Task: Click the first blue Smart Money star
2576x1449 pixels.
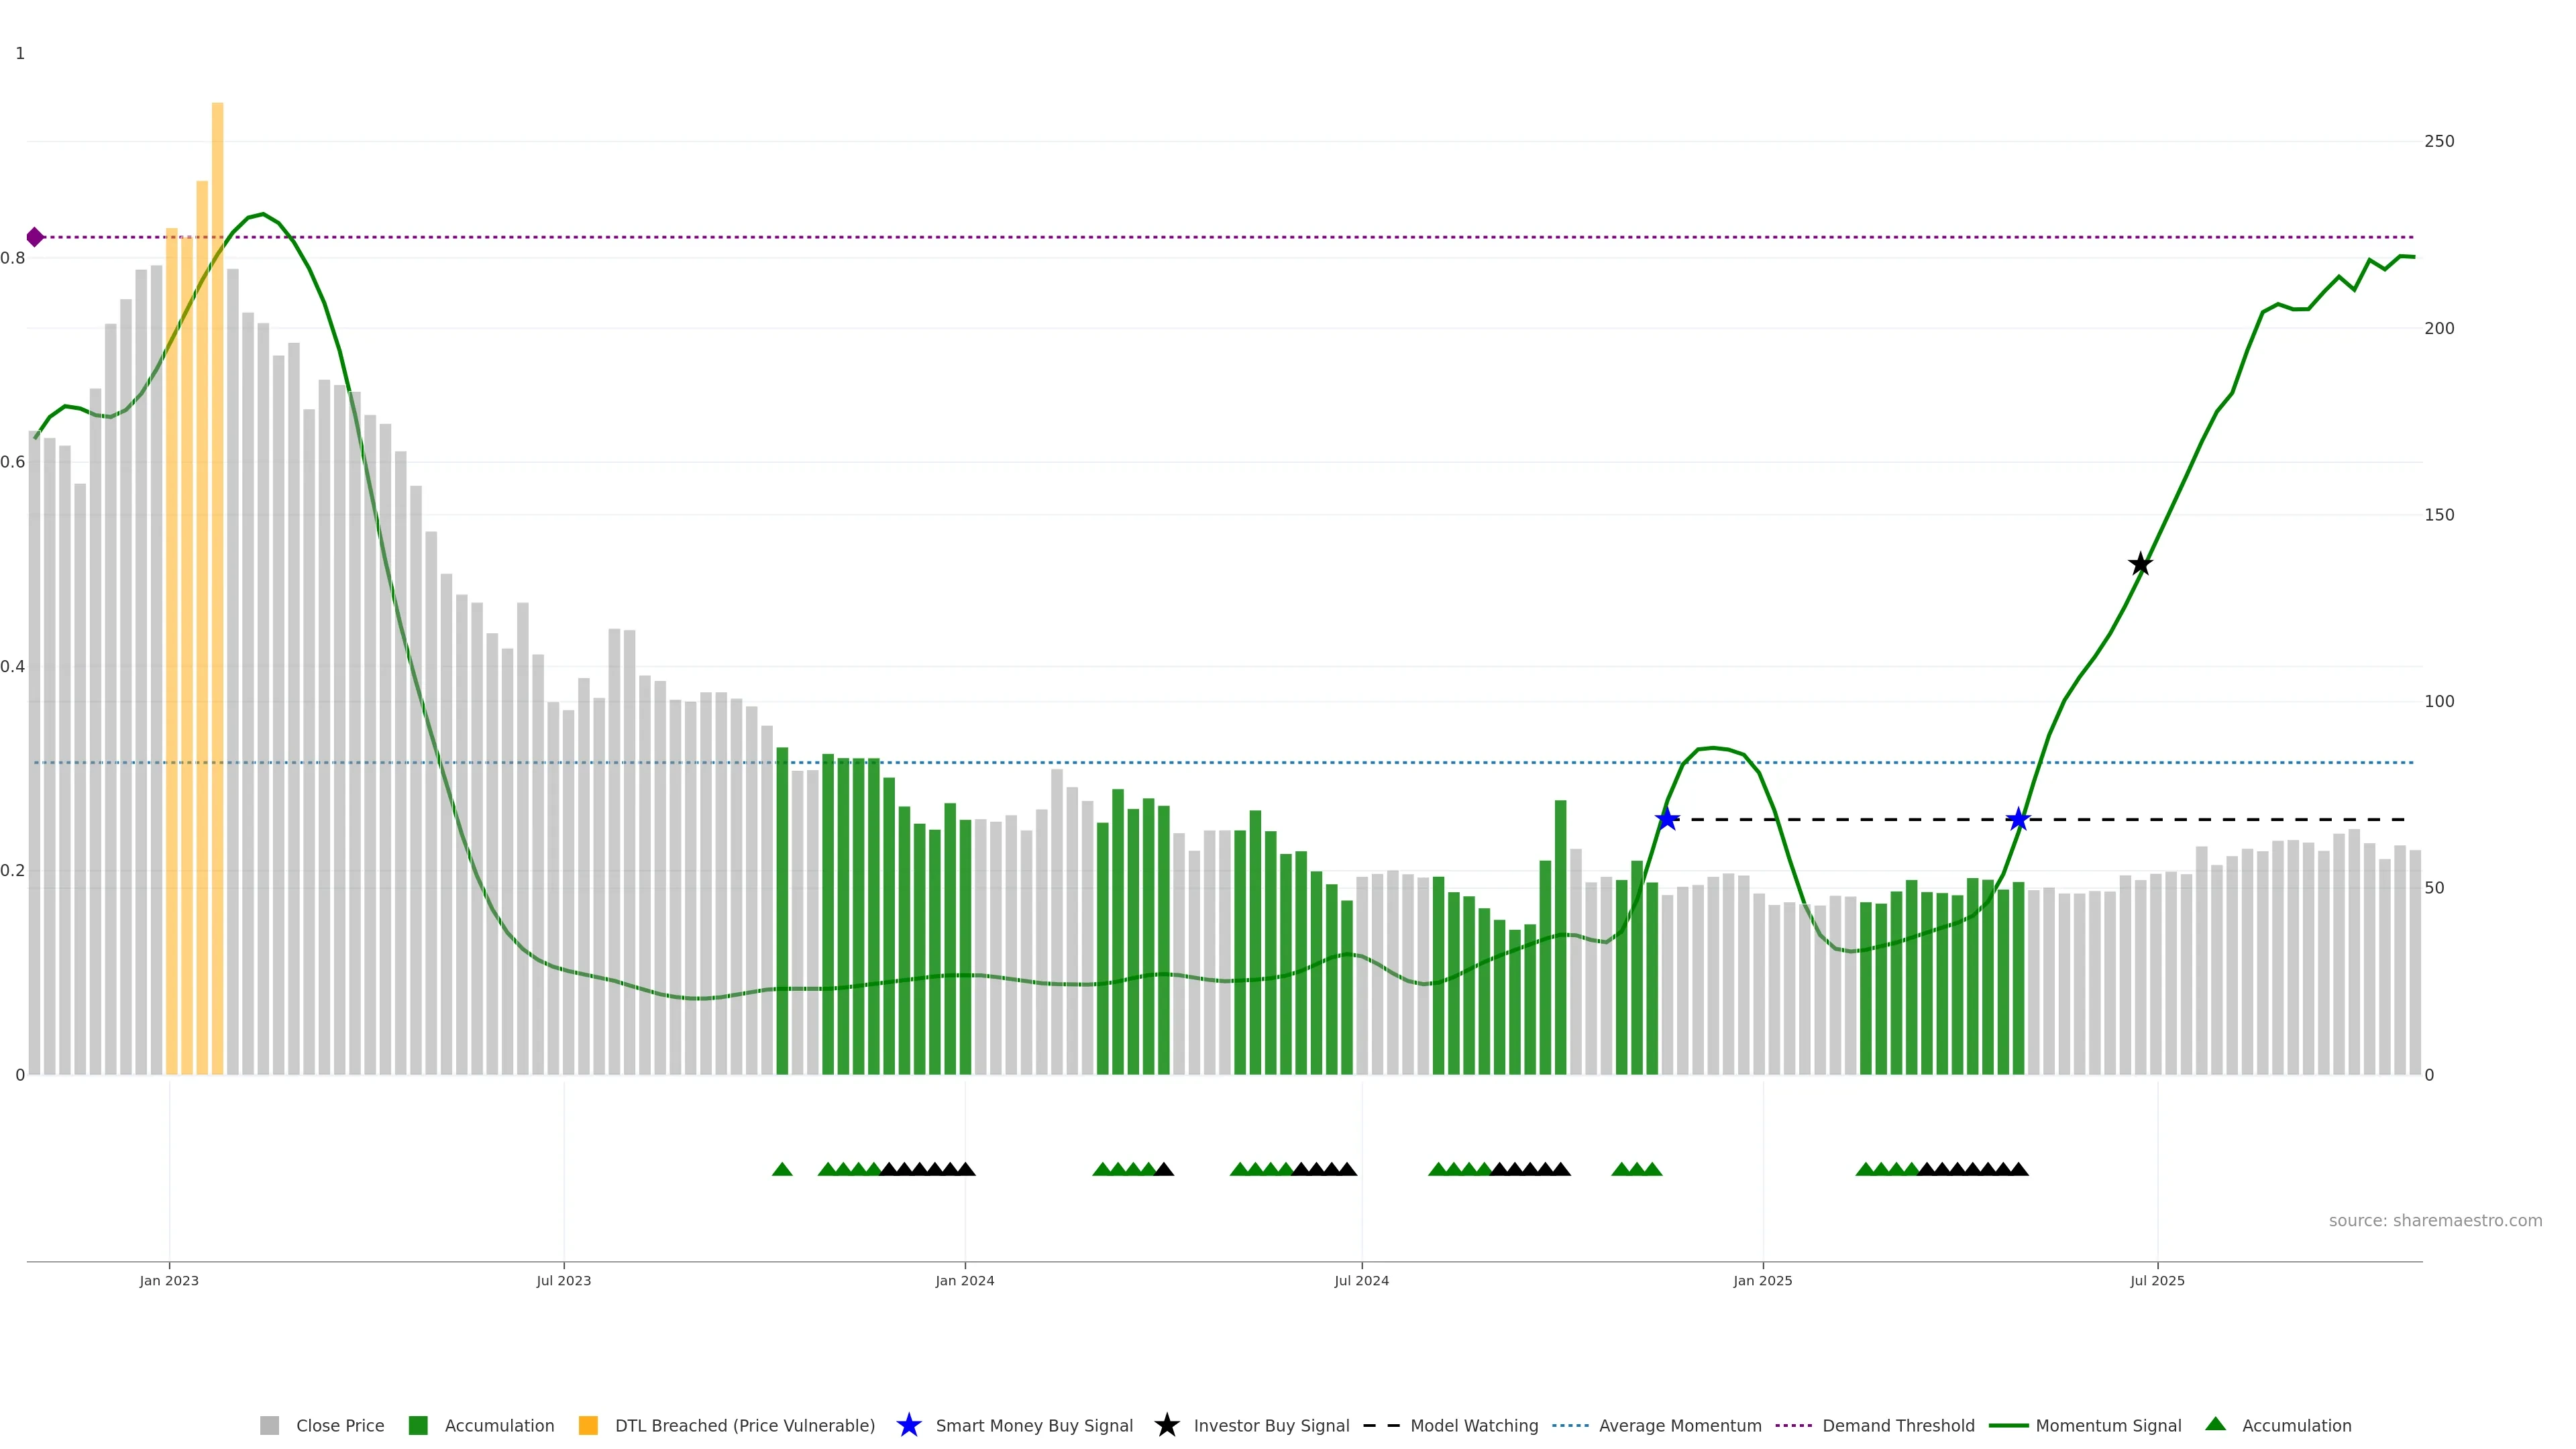Action: click(1667, 819)
